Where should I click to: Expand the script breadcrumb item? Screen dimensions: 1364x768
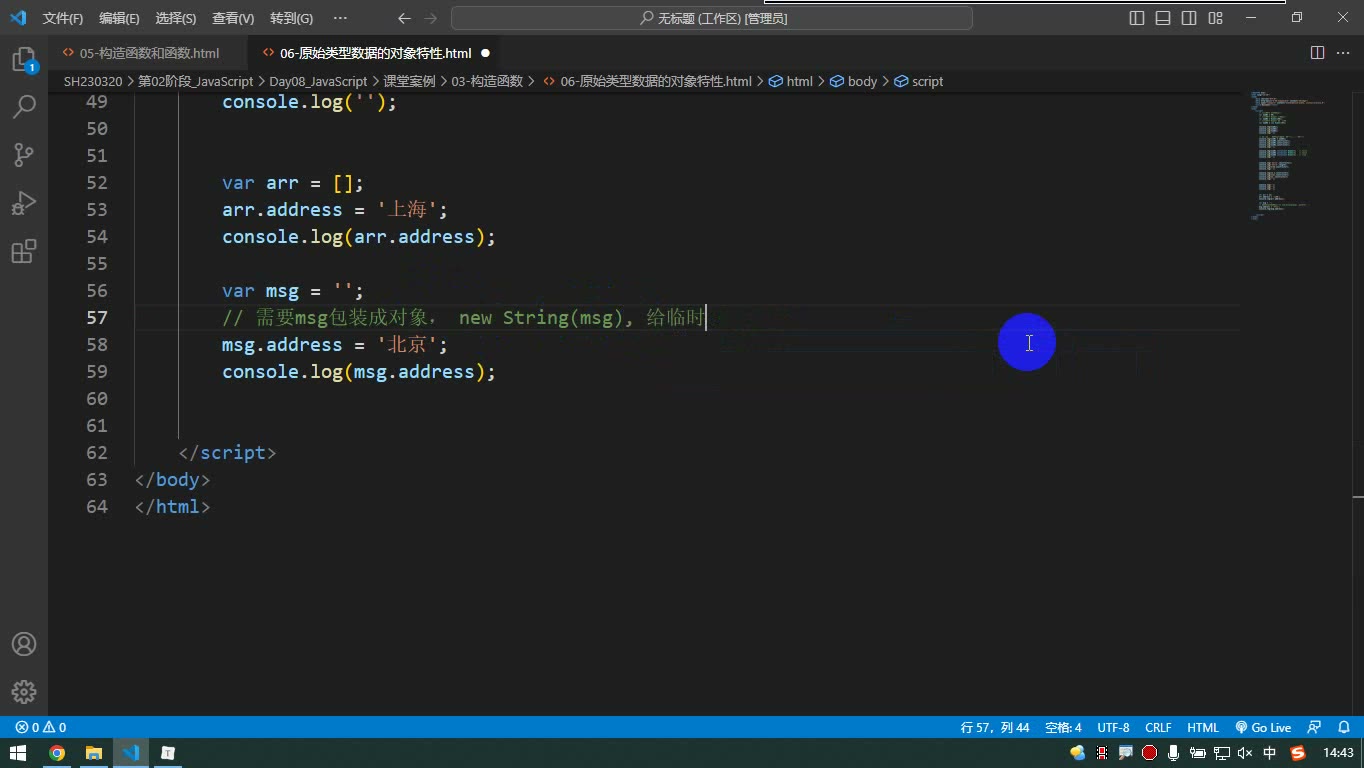[919, 81]
